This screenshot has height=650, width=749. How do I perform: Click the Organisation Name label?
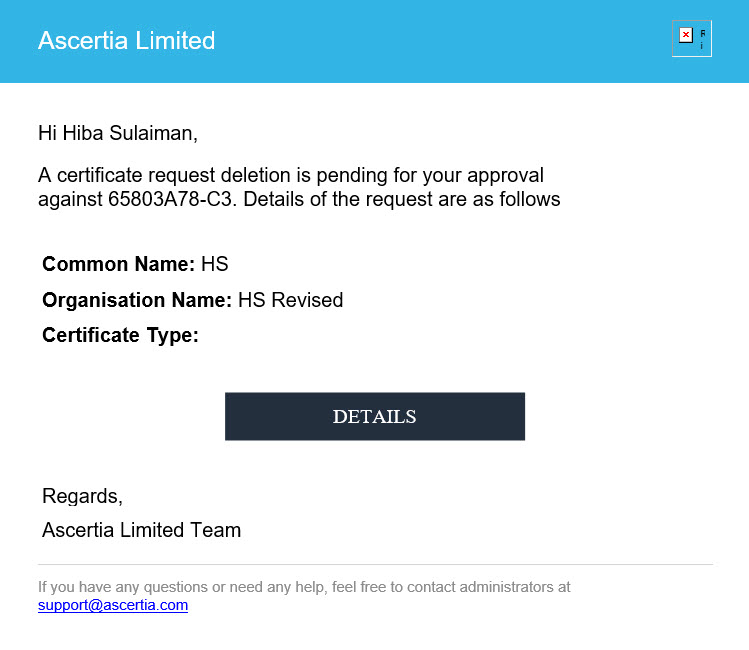click(x=137, y=300)
